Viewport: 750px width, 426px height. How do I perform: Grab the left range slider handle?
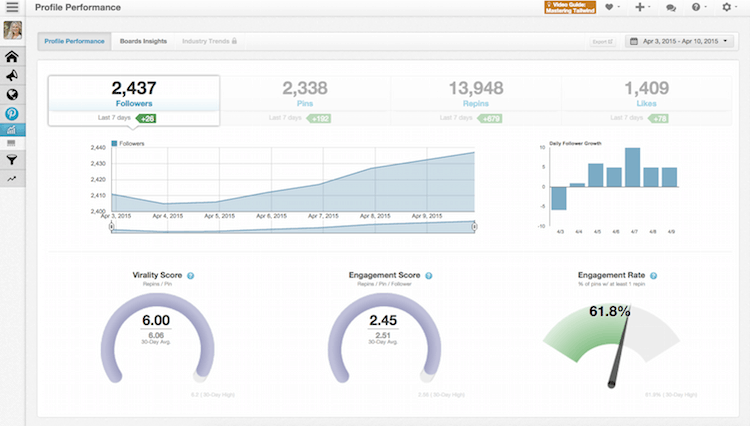pos(111,227)
